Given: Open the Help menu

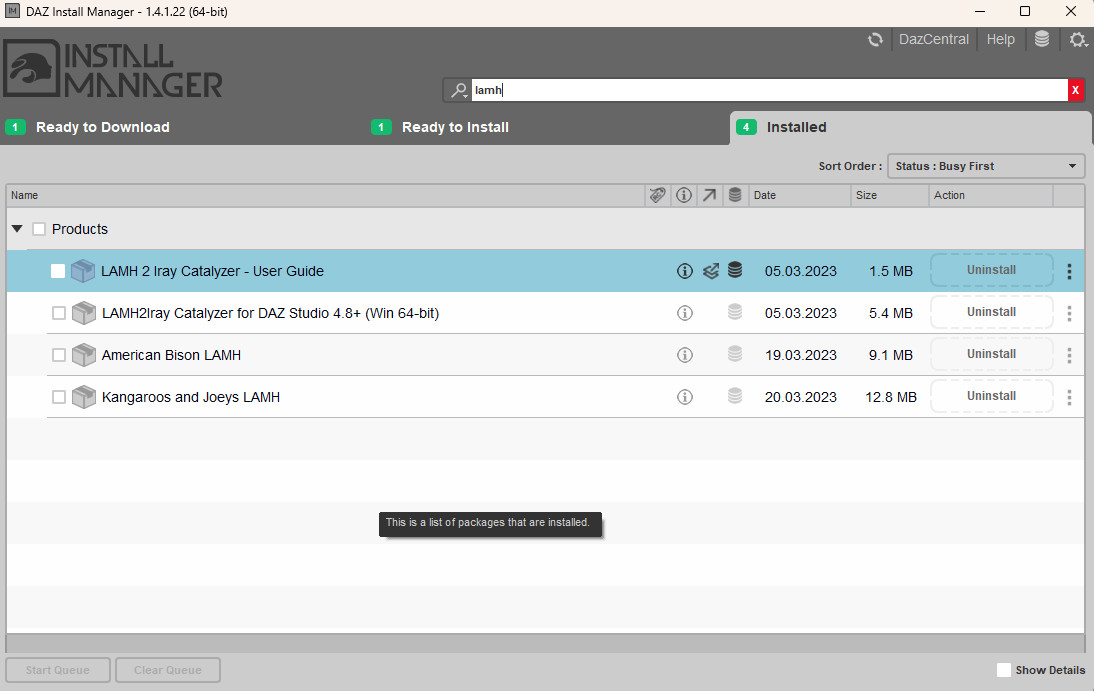Looking at the screenshot, I should pos(1001,40).
